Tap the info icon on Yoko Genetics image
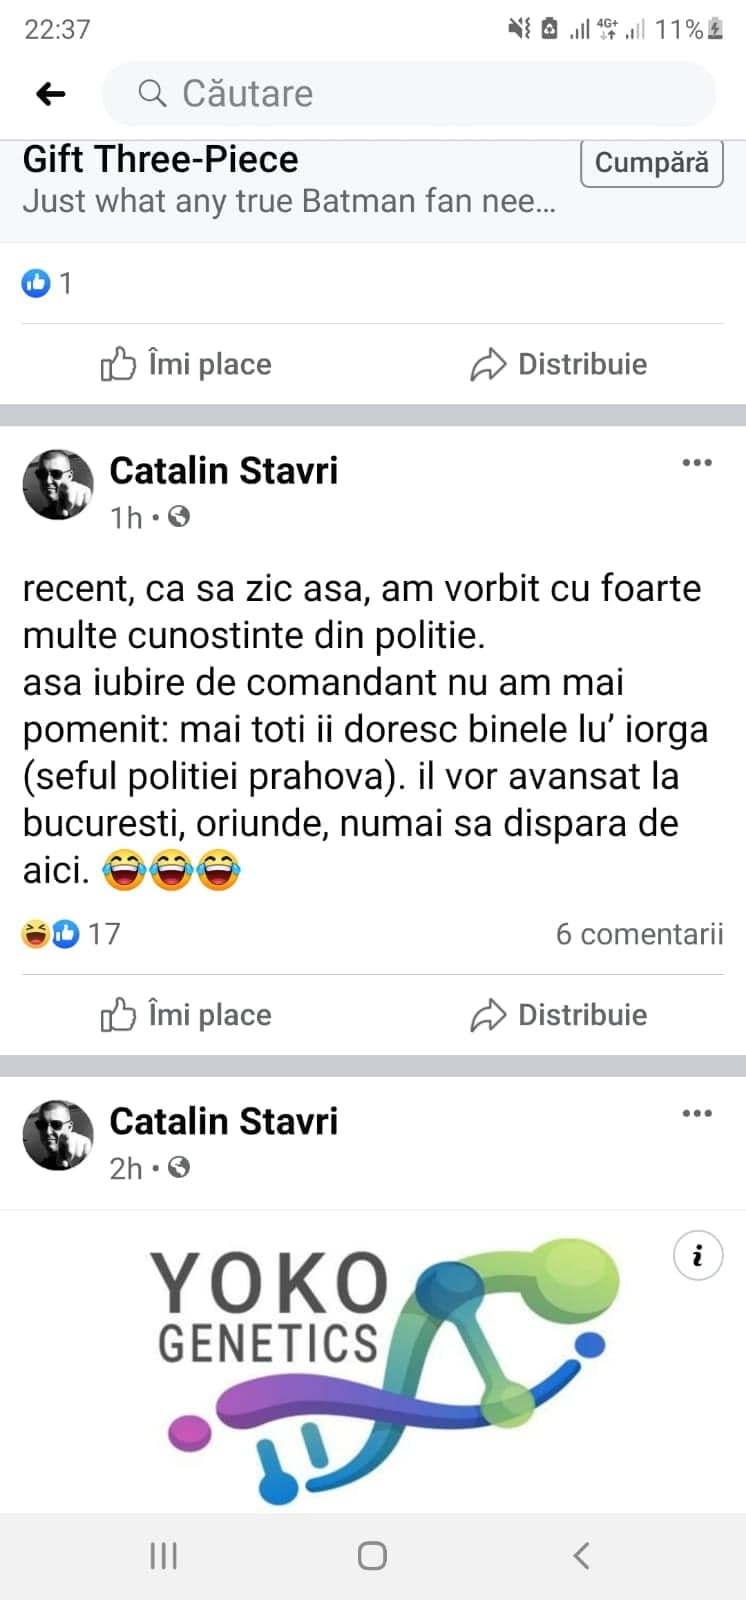This screenshot has height=1600, width=746. point(697,1254)
